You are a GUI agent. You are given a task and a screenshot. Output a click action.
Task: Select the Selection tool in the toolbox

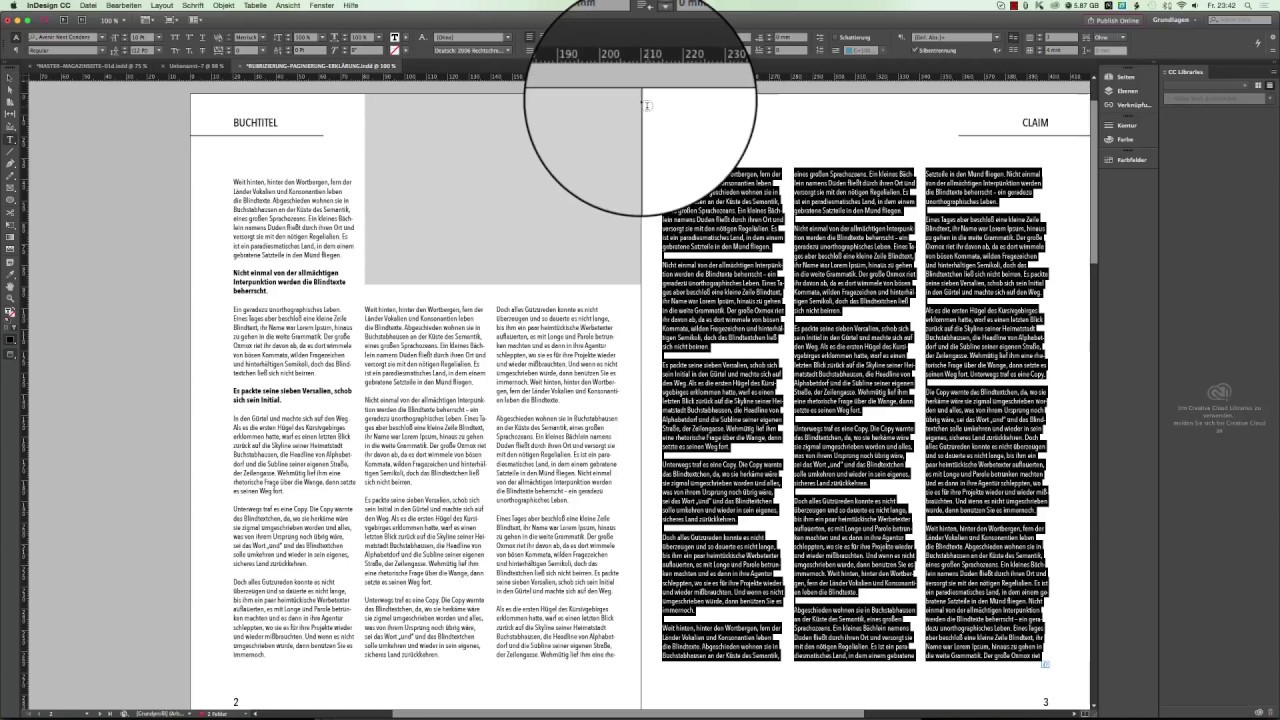point(10,78)
